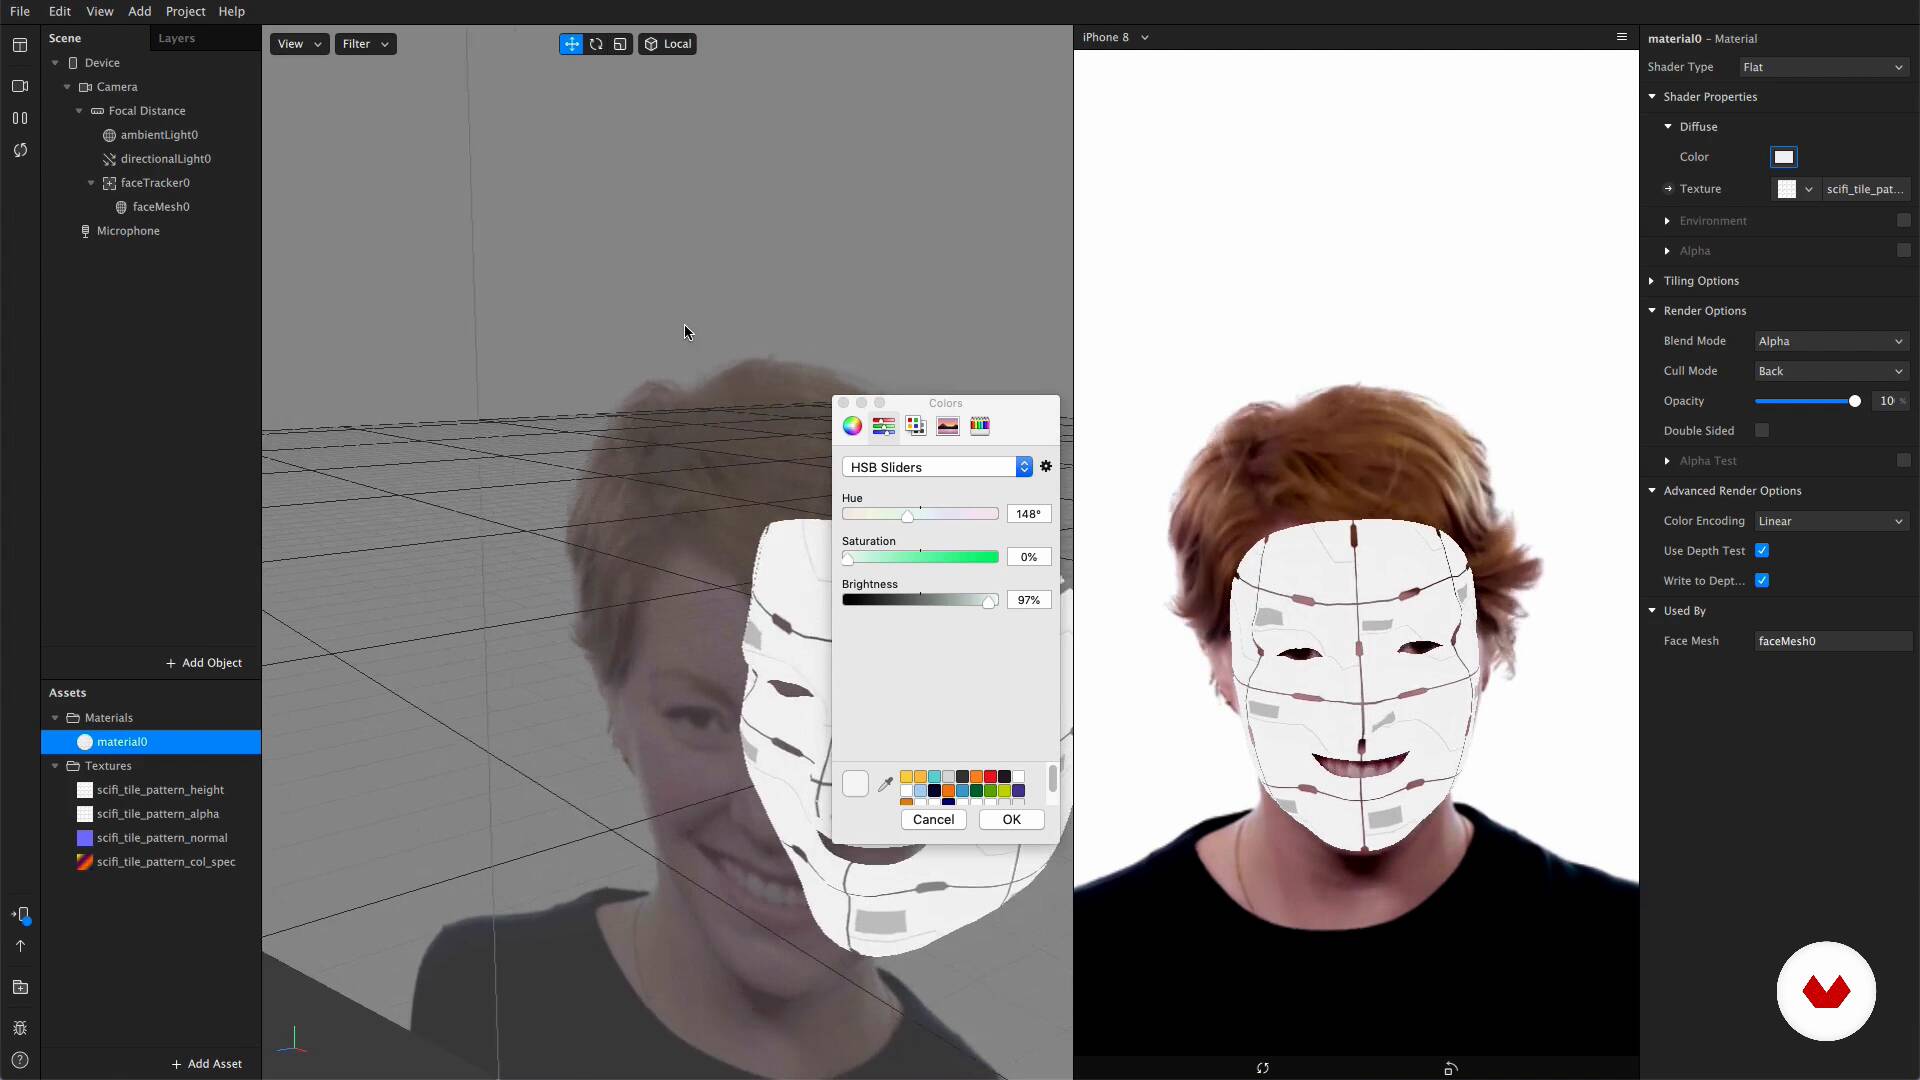The width and height of the screenshot is (1920, 1080).
Task: Open the viewport View dropdown
Action: [x=299, y=44]
